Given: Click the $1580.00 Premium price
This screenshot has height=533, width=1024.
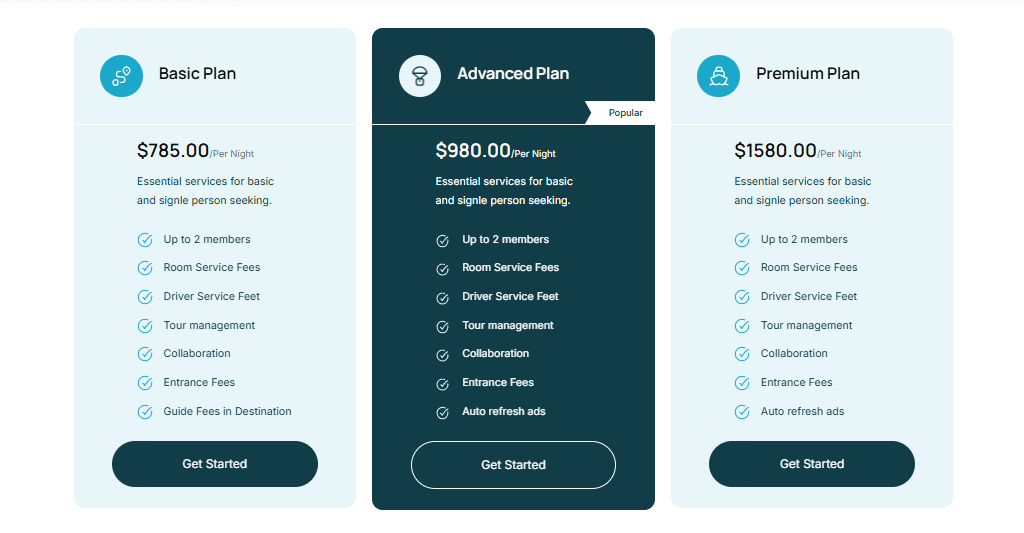Looking at the screenshot, I should point(775,151).
